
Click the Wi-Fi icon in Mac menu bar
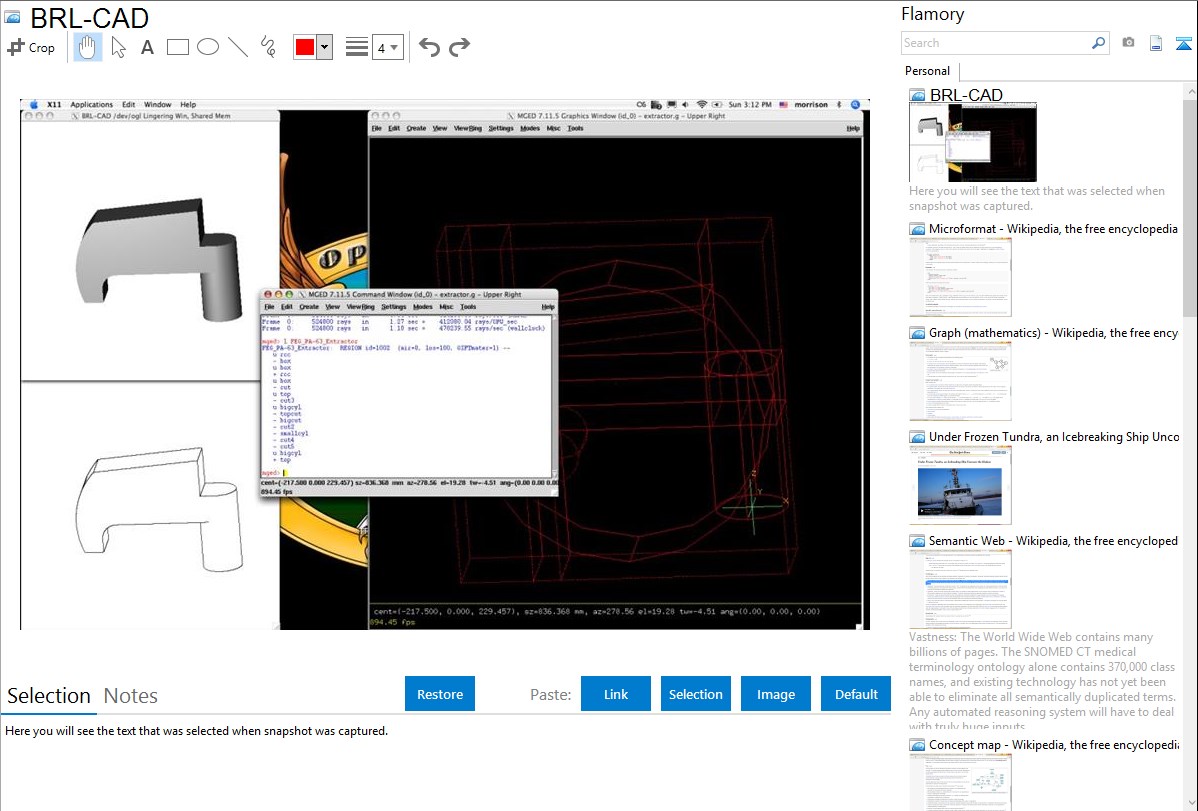point(701,105)
